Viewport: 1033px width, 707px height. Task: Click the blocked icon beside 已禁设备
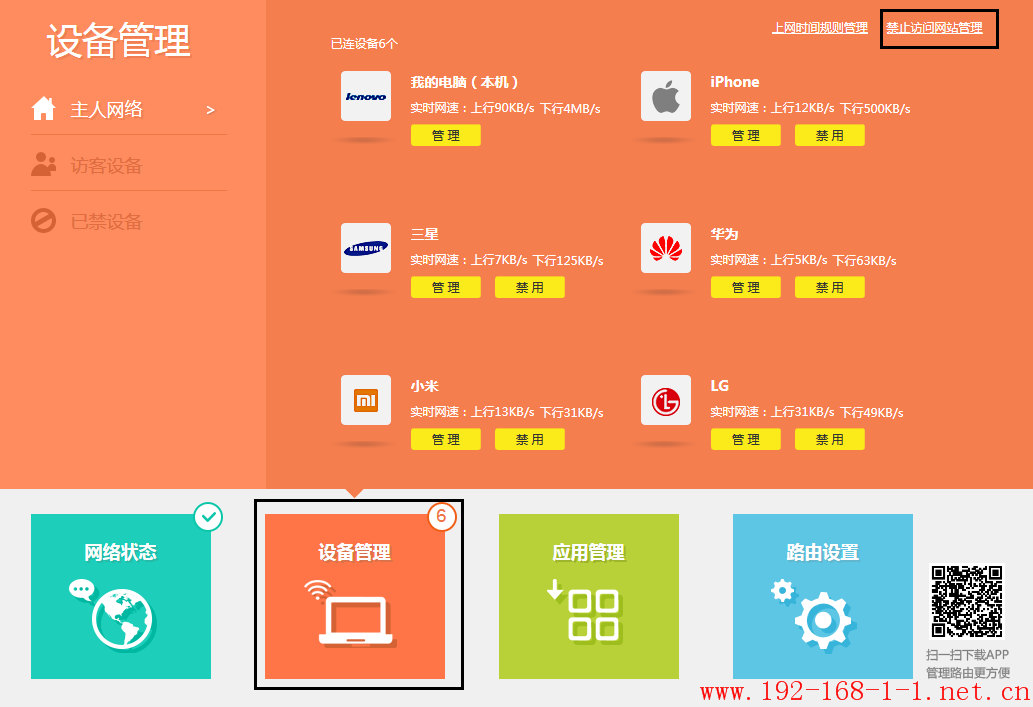(43, 221)
